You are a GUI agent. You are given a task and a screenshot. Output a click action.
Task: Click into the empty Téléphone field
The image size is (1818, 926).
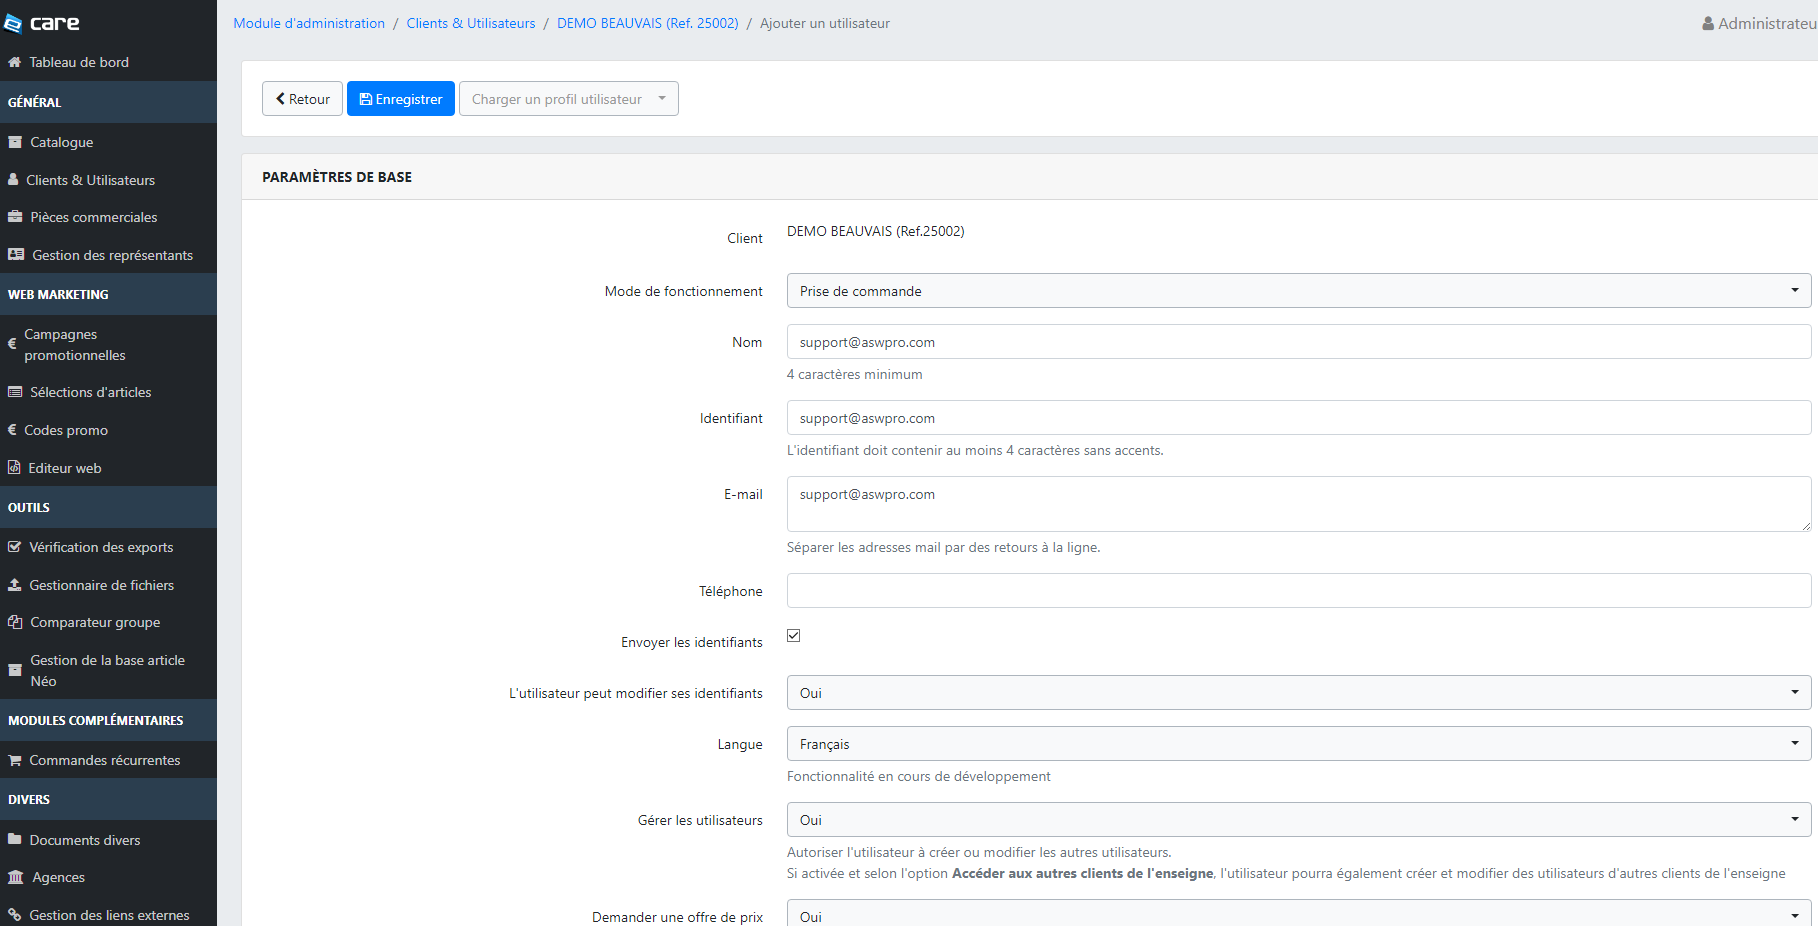pyautogui.click(x=1298, y=591)
